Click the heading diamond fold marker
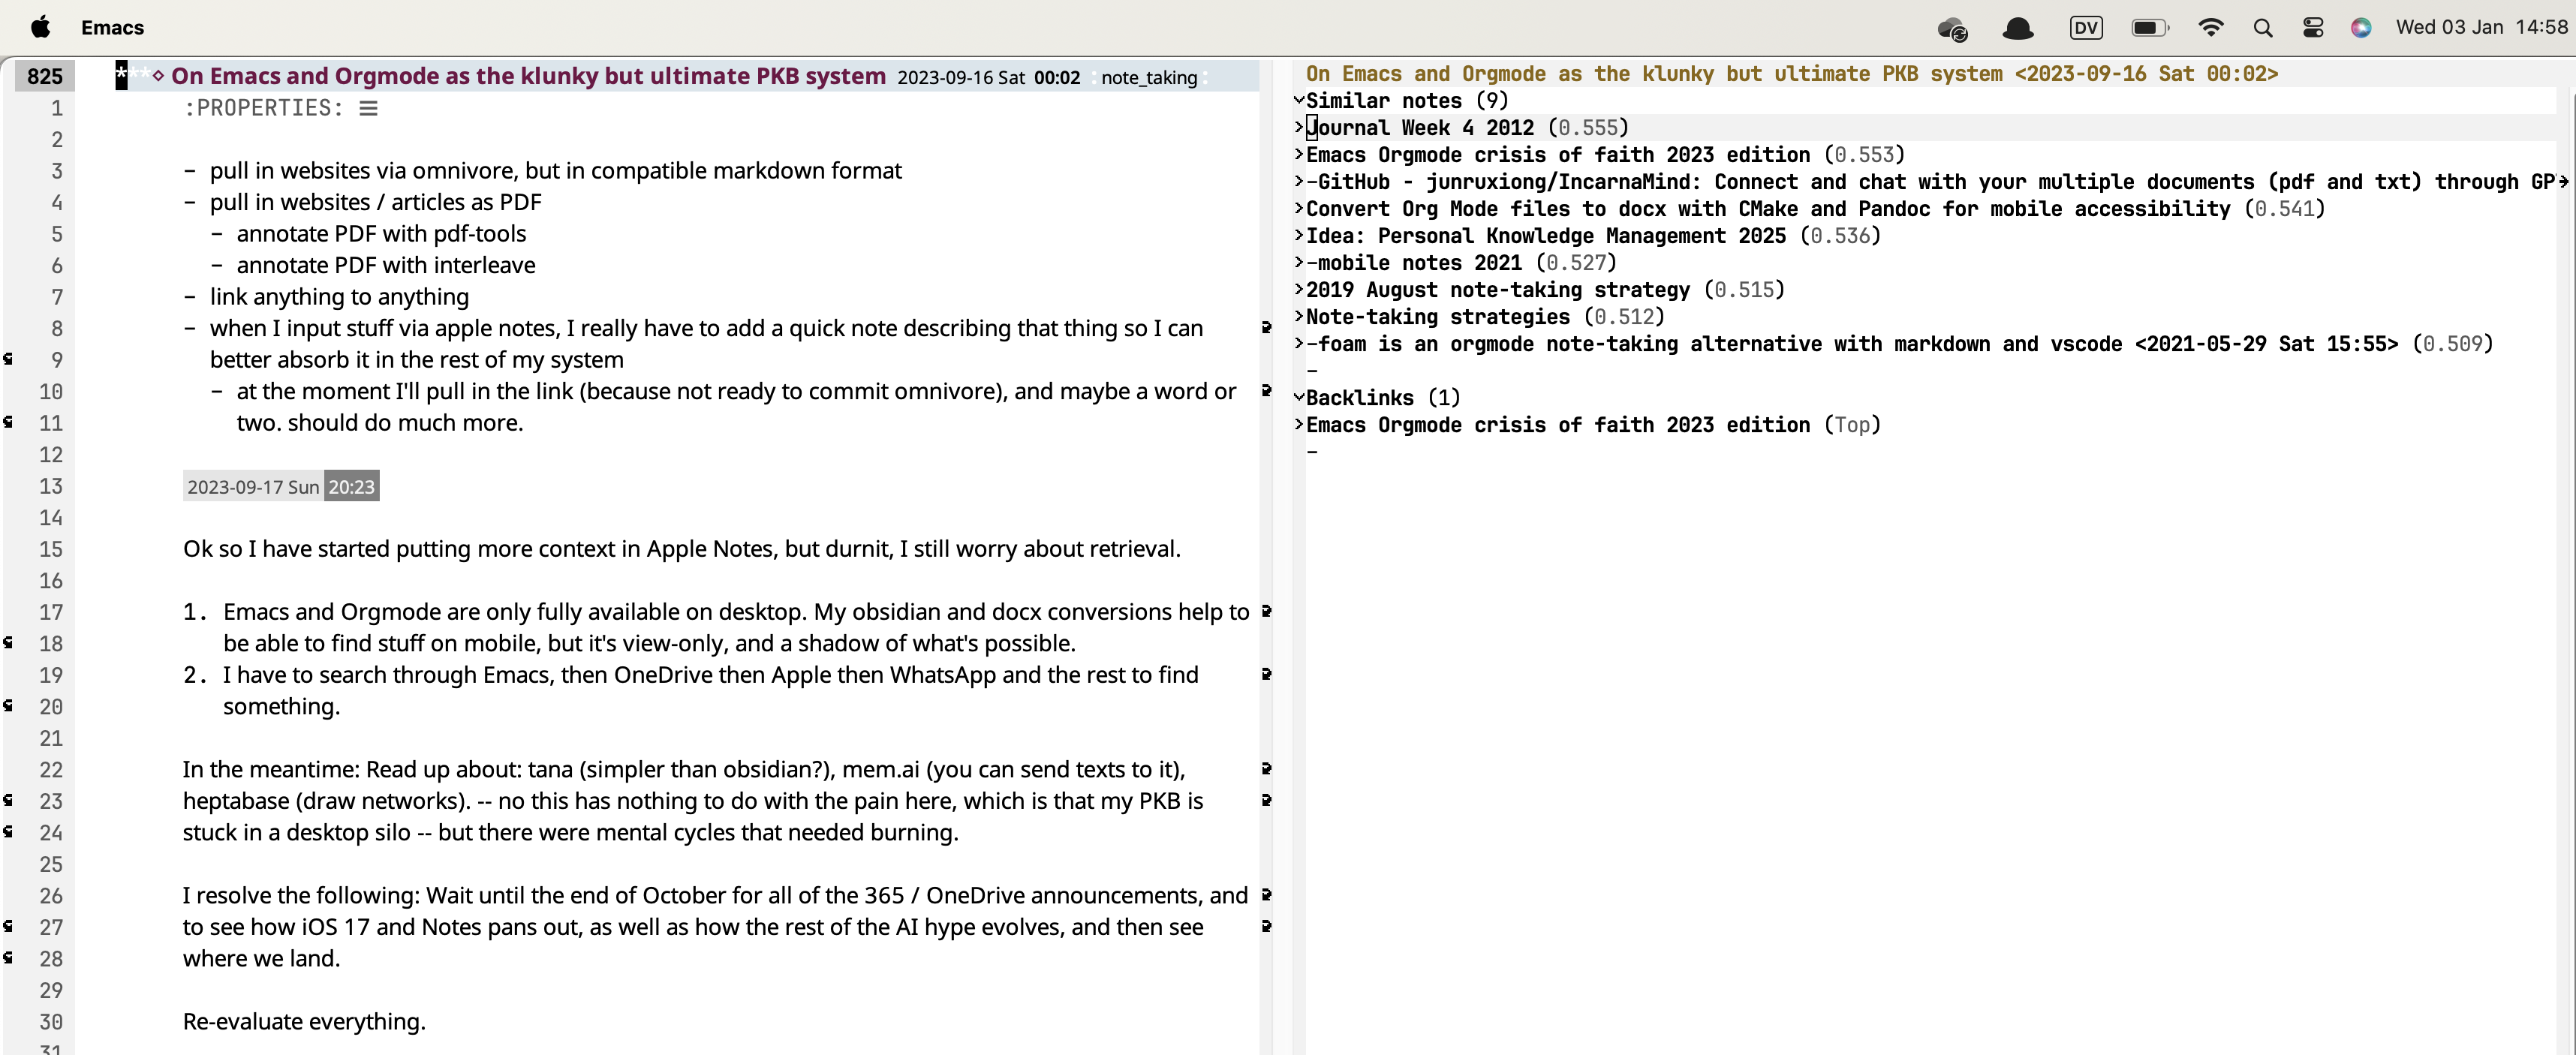 [158, 75]
